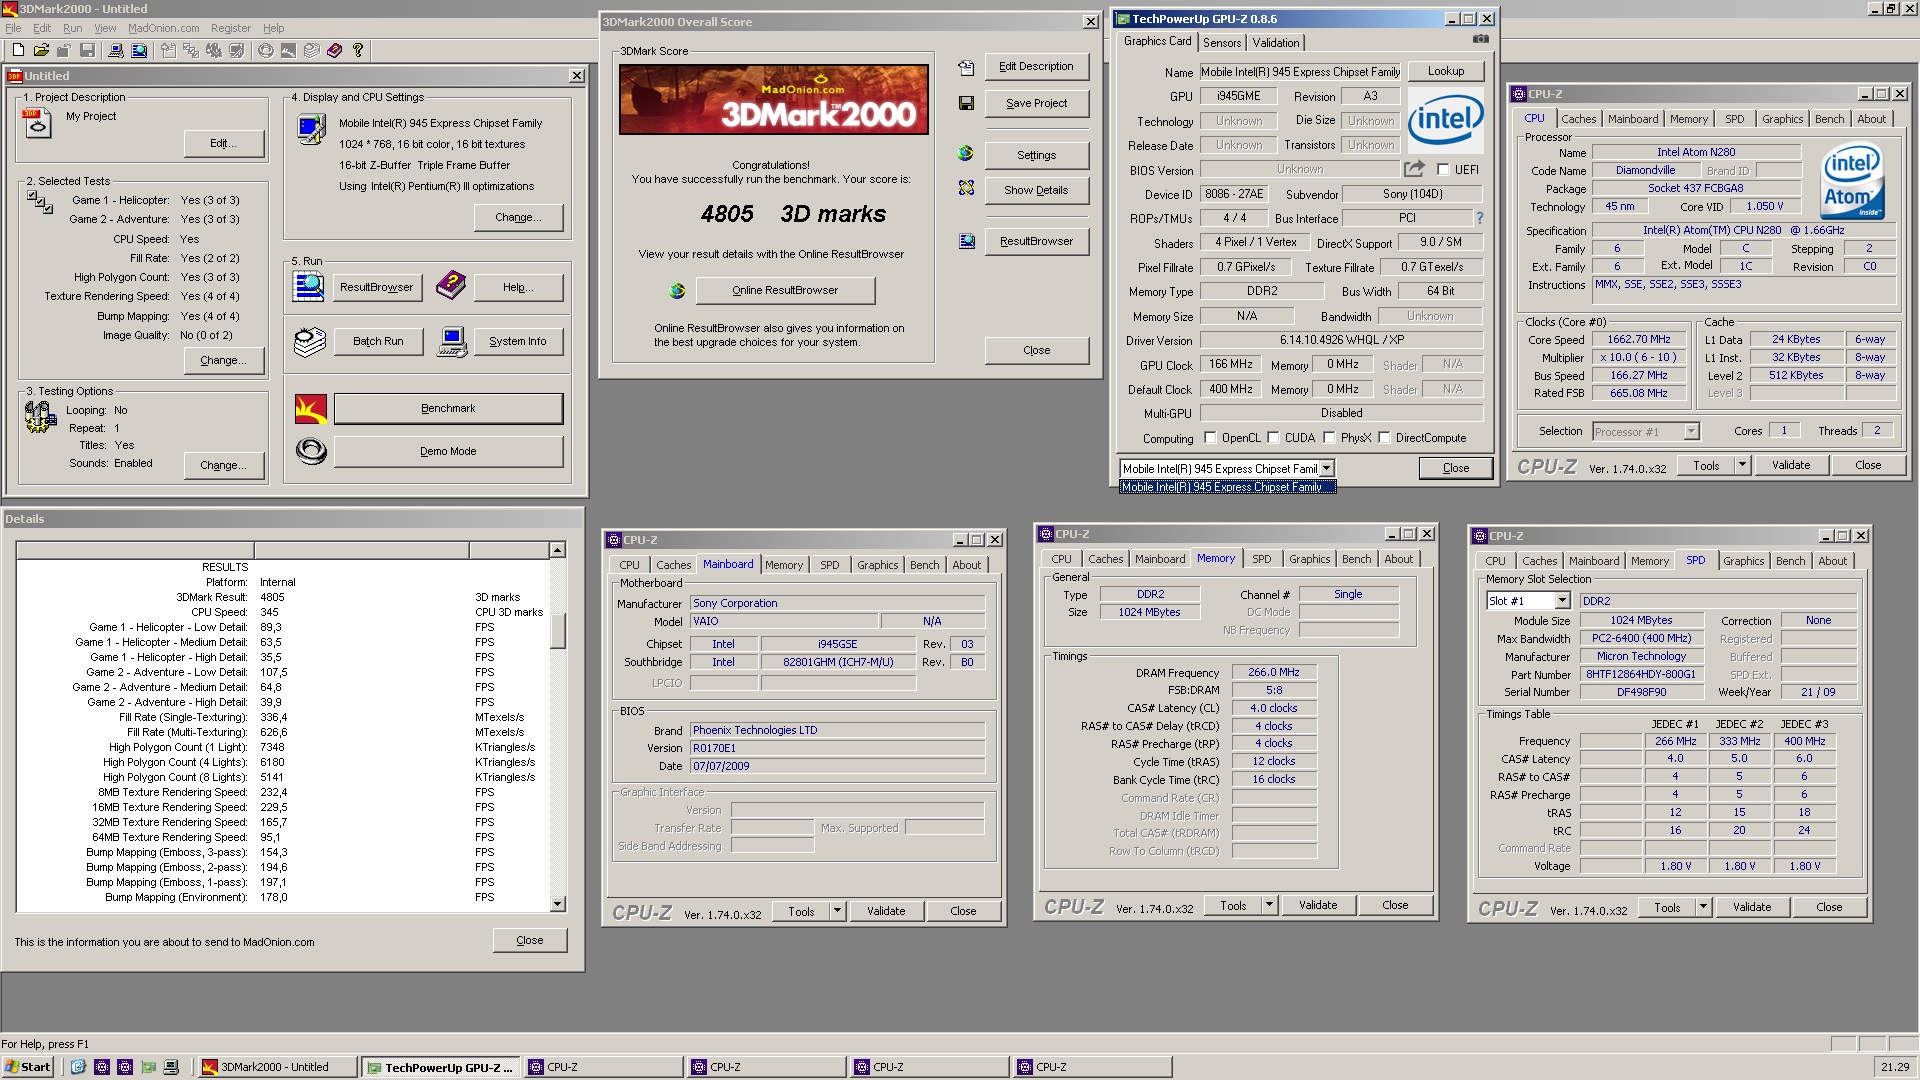Switch to TechPowerUp GPU-Z in the taskbar

coord(440,1067)
